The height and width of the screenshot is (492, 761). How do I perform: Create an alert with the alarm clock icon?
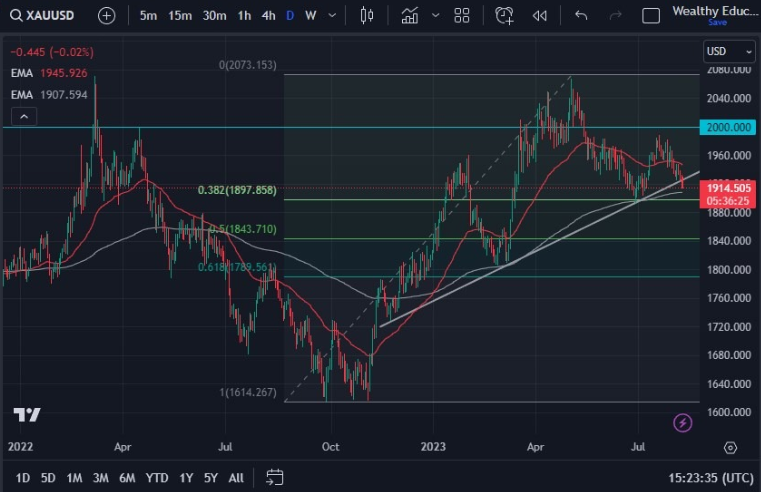[x=505, y=16]
